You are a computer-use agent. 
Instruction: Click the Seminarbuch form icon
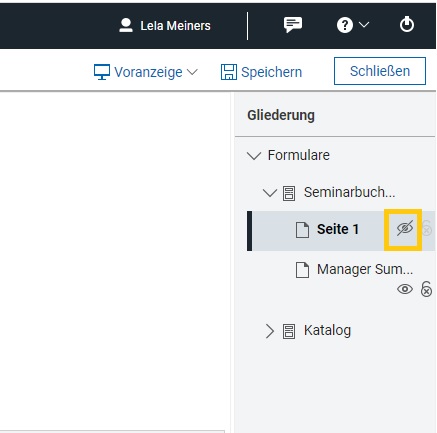coord(289,193)
